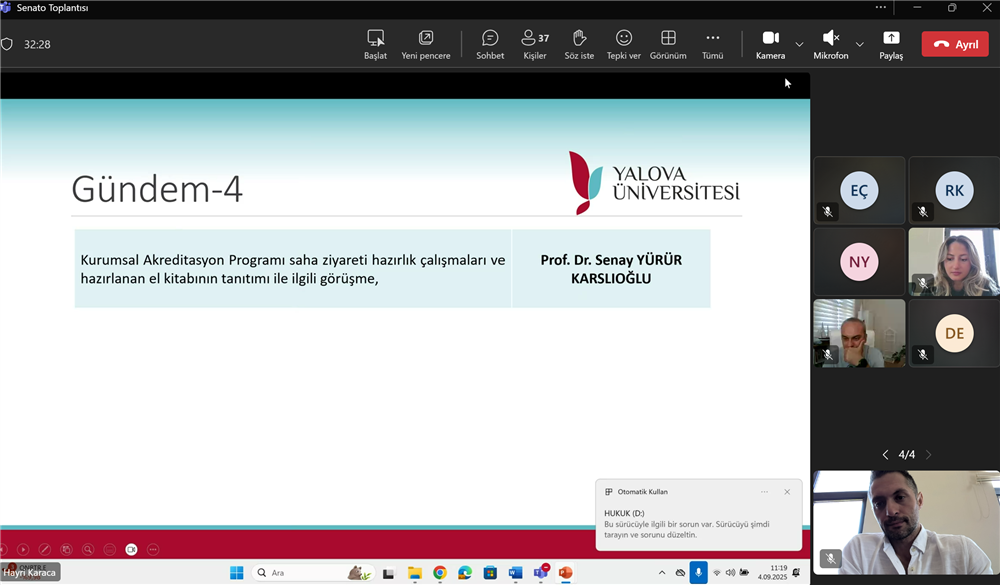The height and width of the screenshot is (585, 1000).
Task: Click the battery tray icon
Action: (744, 573)
